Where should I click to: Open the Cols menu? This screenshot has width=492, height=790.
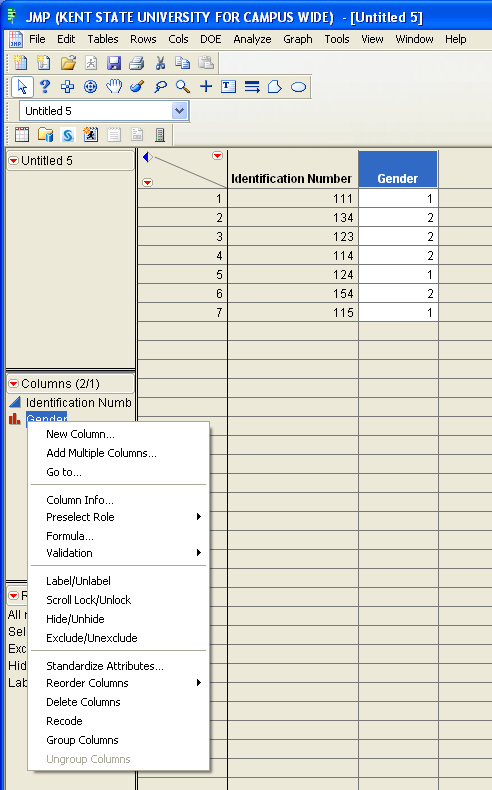[178, 39]
